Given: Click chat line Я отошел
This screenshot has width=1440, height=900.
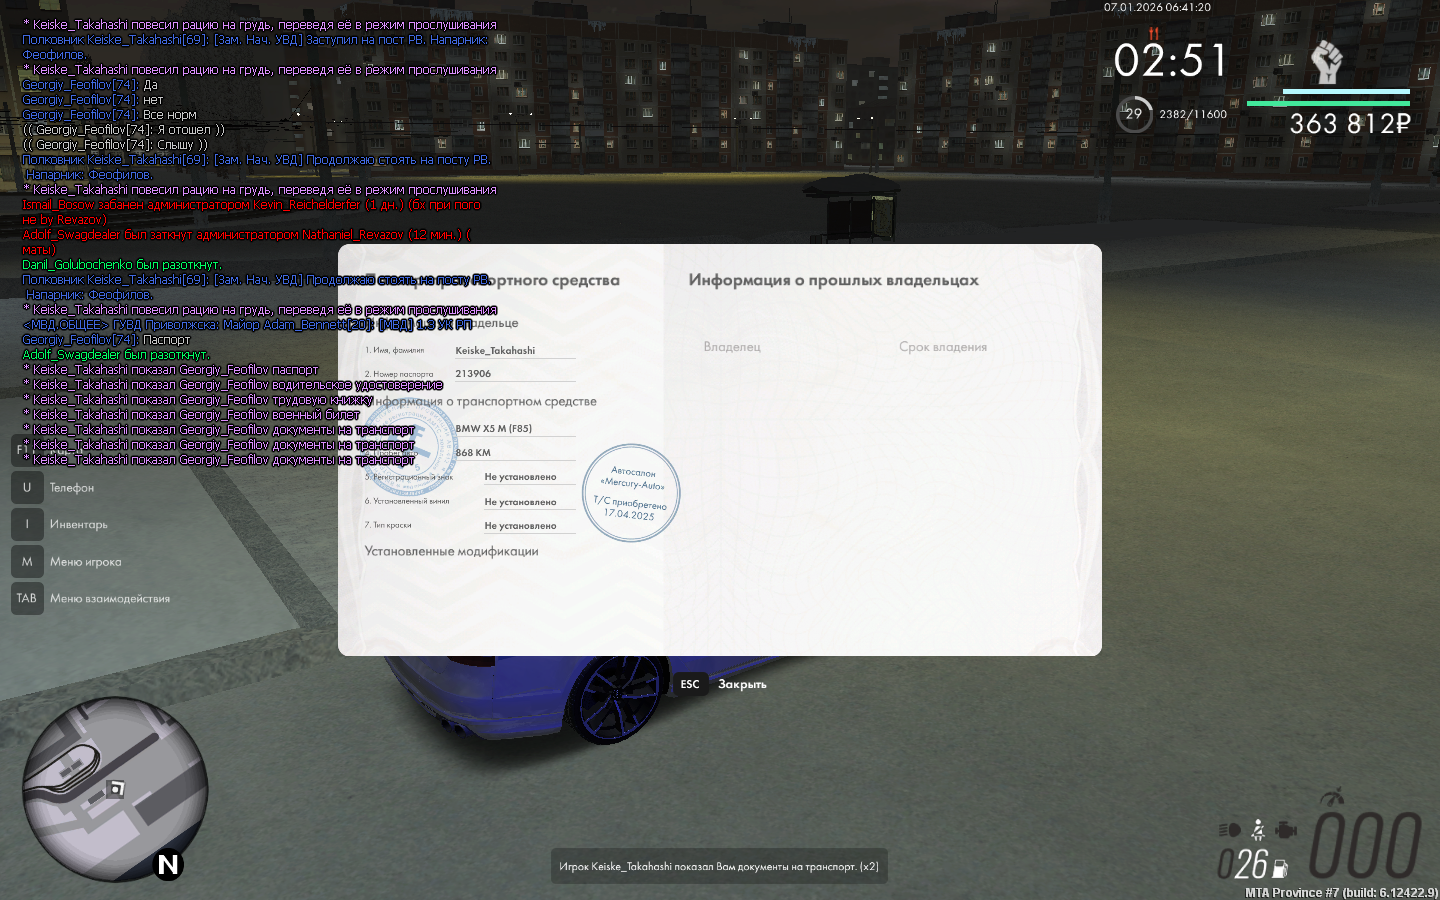Looking at the screenshot, I should [123, 129].
